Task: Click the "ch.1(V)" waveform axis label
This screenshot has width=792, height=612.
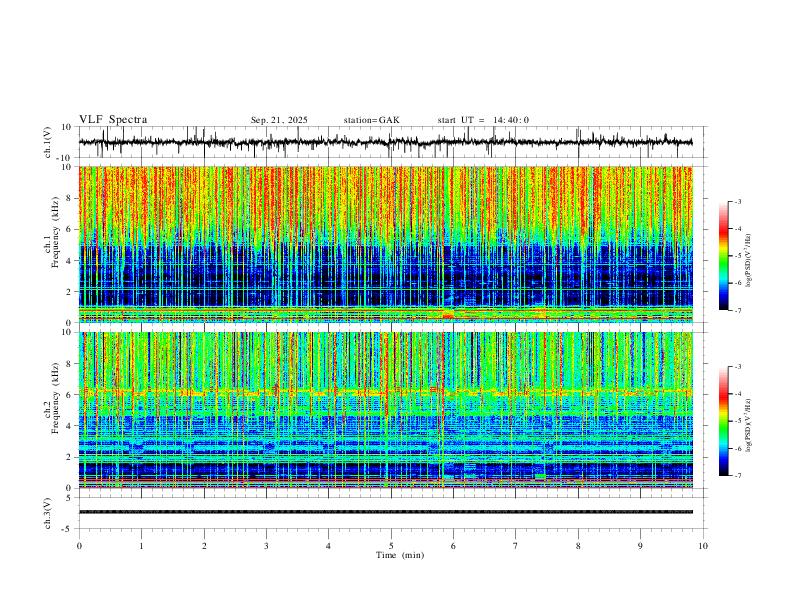Action: coord(48,142)
